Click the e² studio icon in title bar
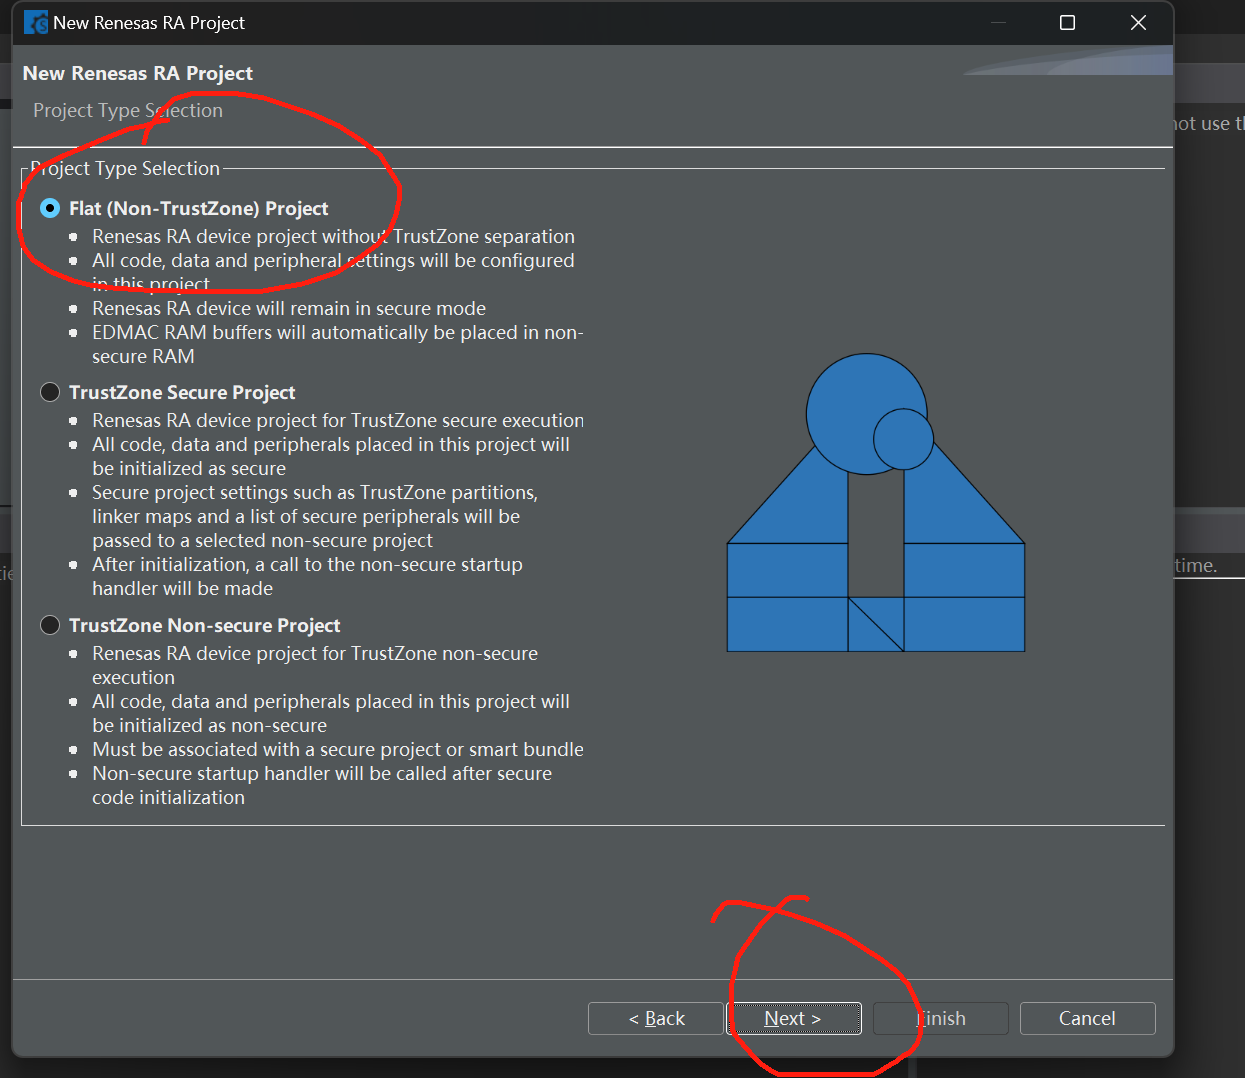This screenshot has height=1078, width=1245. coord(36,22)
